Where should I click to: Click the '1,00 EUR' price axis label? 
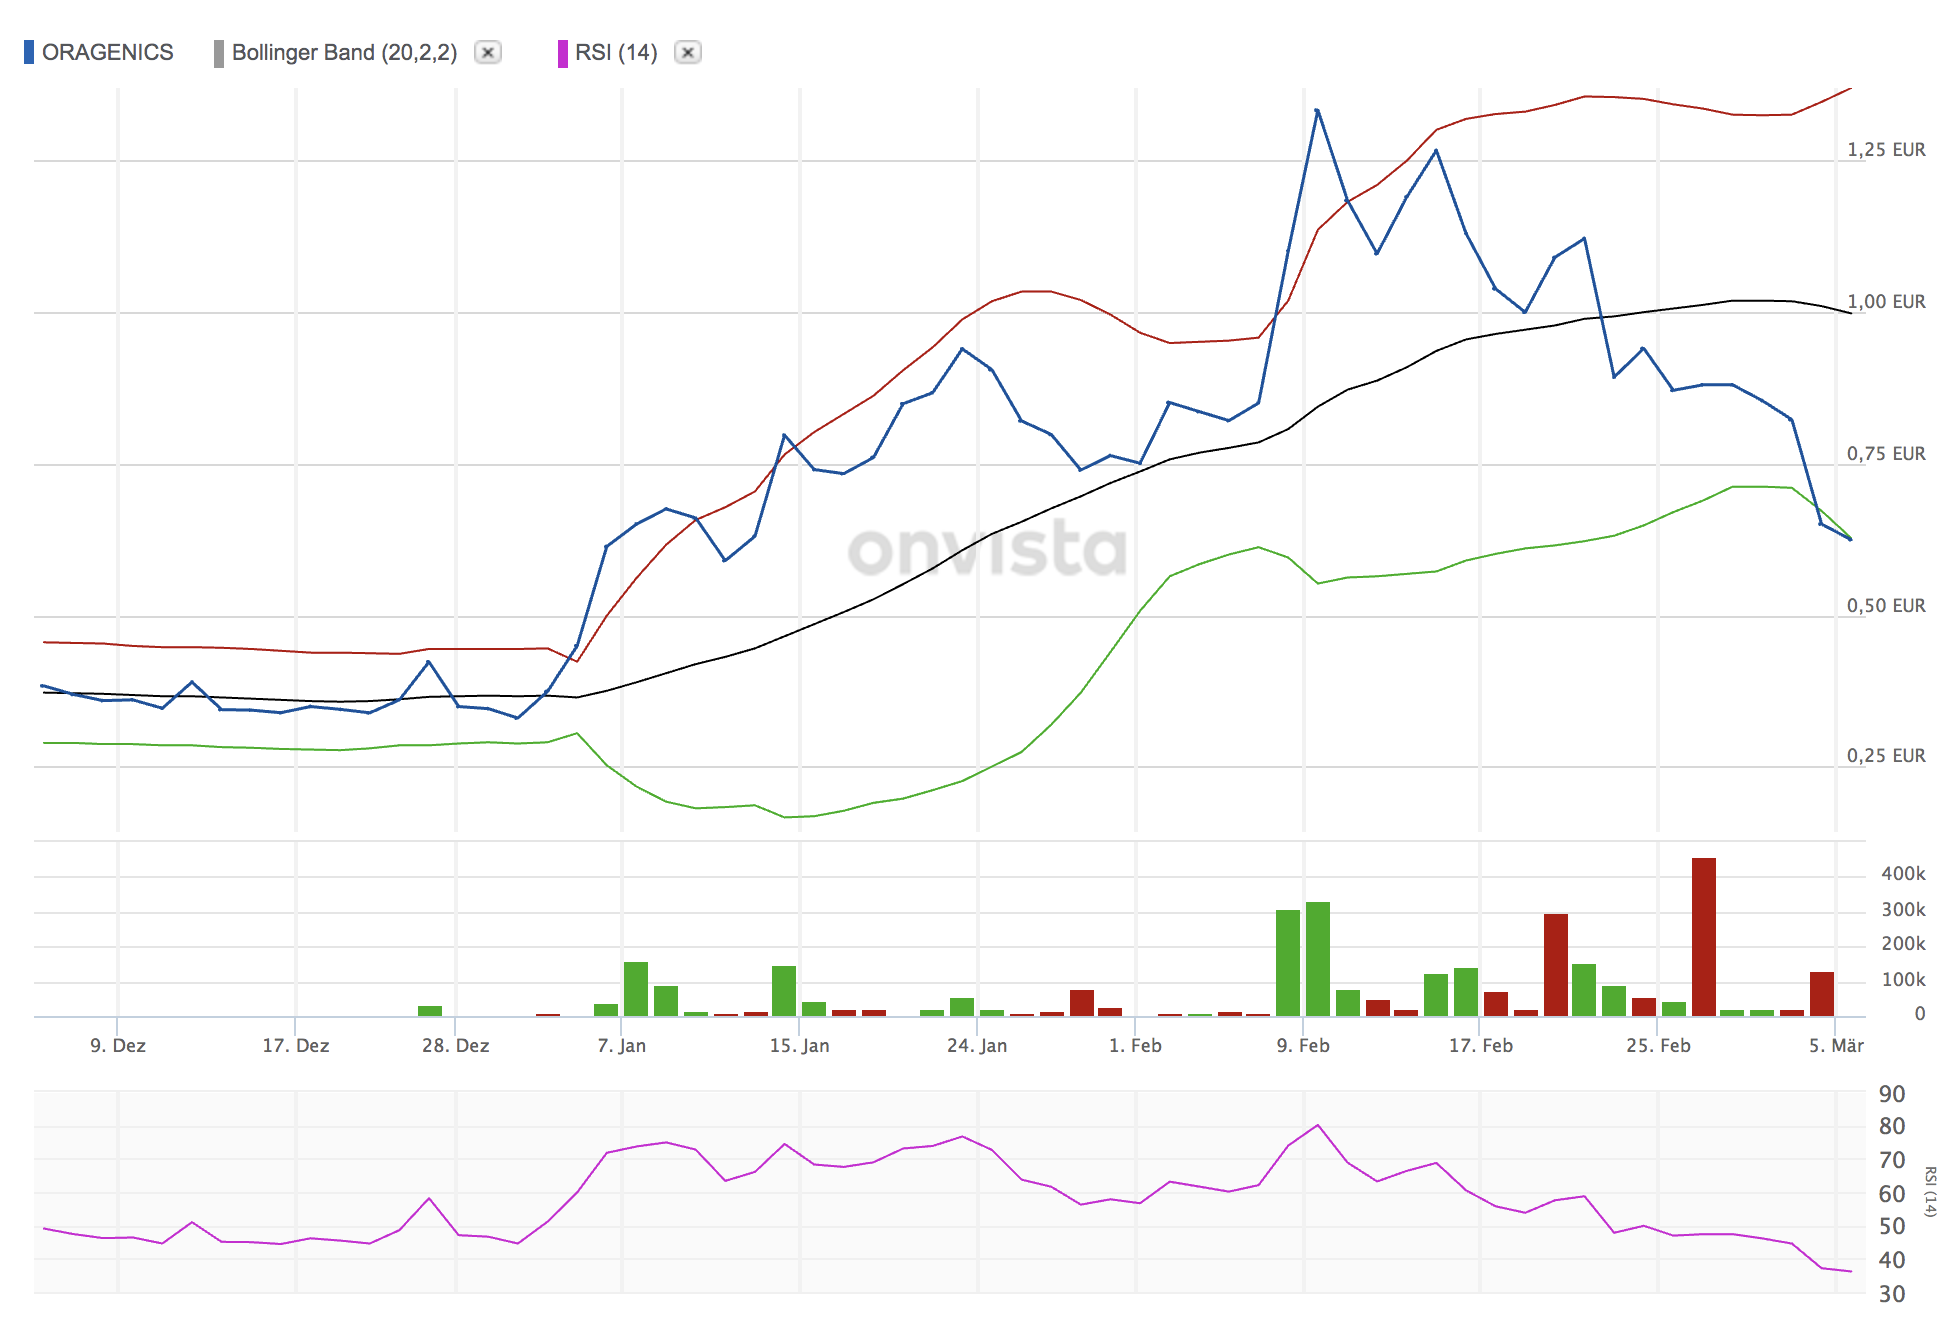(x=1886, y=302)
